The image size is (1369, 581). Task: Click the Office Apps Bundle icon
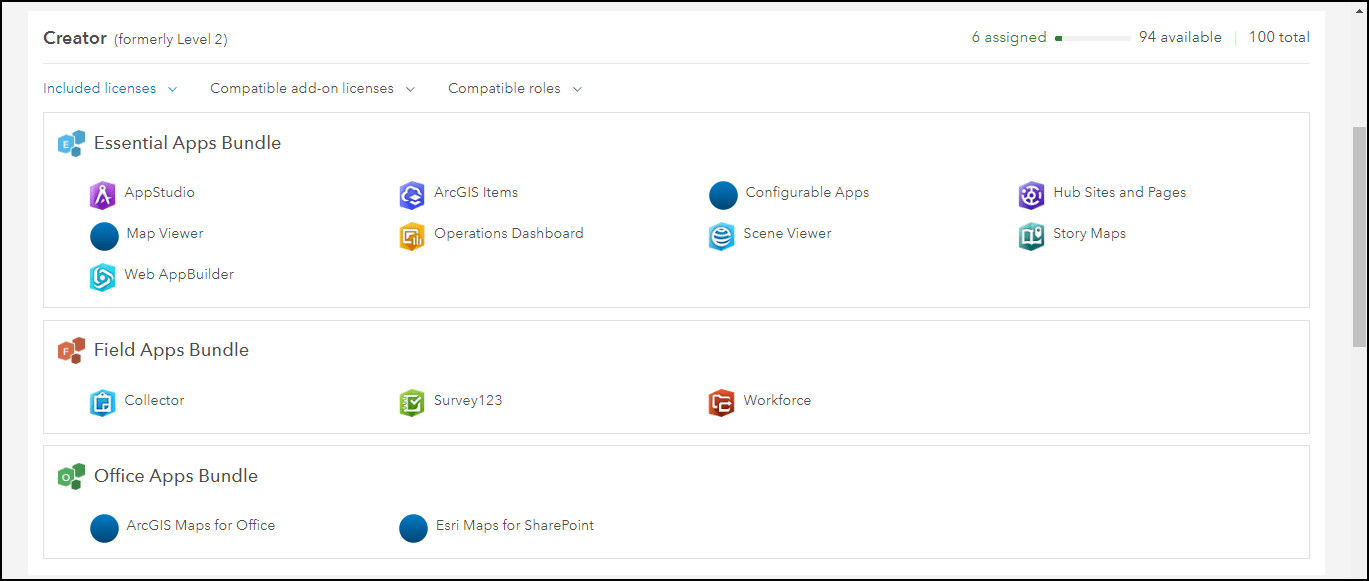(71, 477)
